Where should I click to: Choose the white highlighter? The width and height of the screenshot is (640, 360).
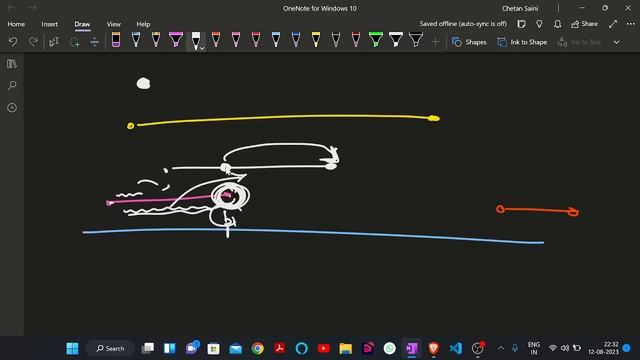[396, 40]
